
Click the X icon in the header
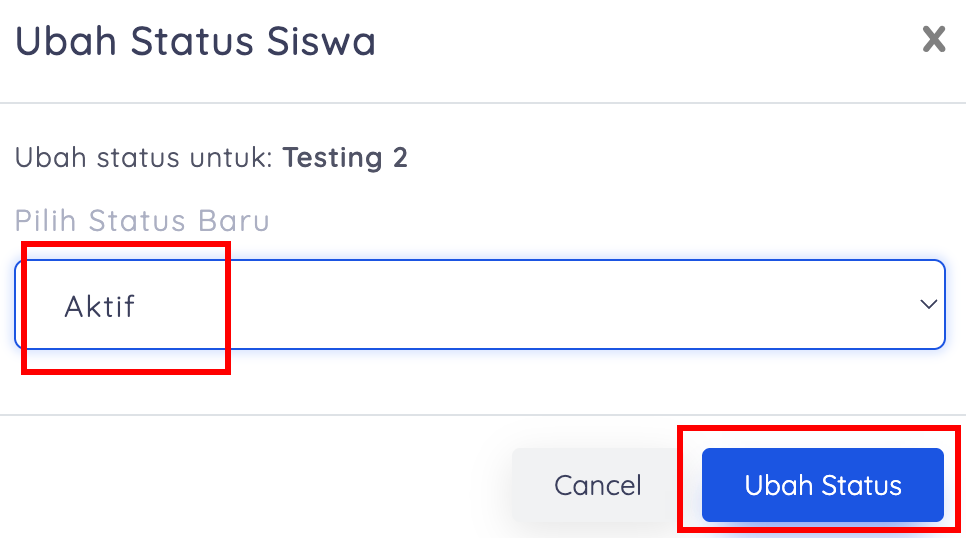[x=933, y=40]
